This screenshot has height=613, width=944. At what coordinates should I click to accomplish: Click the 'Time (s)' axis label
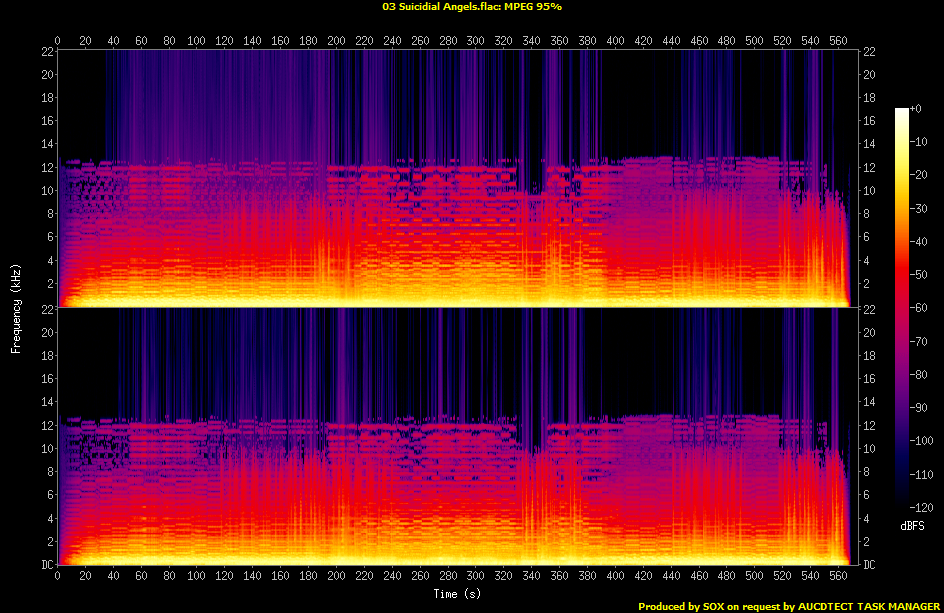457,594
